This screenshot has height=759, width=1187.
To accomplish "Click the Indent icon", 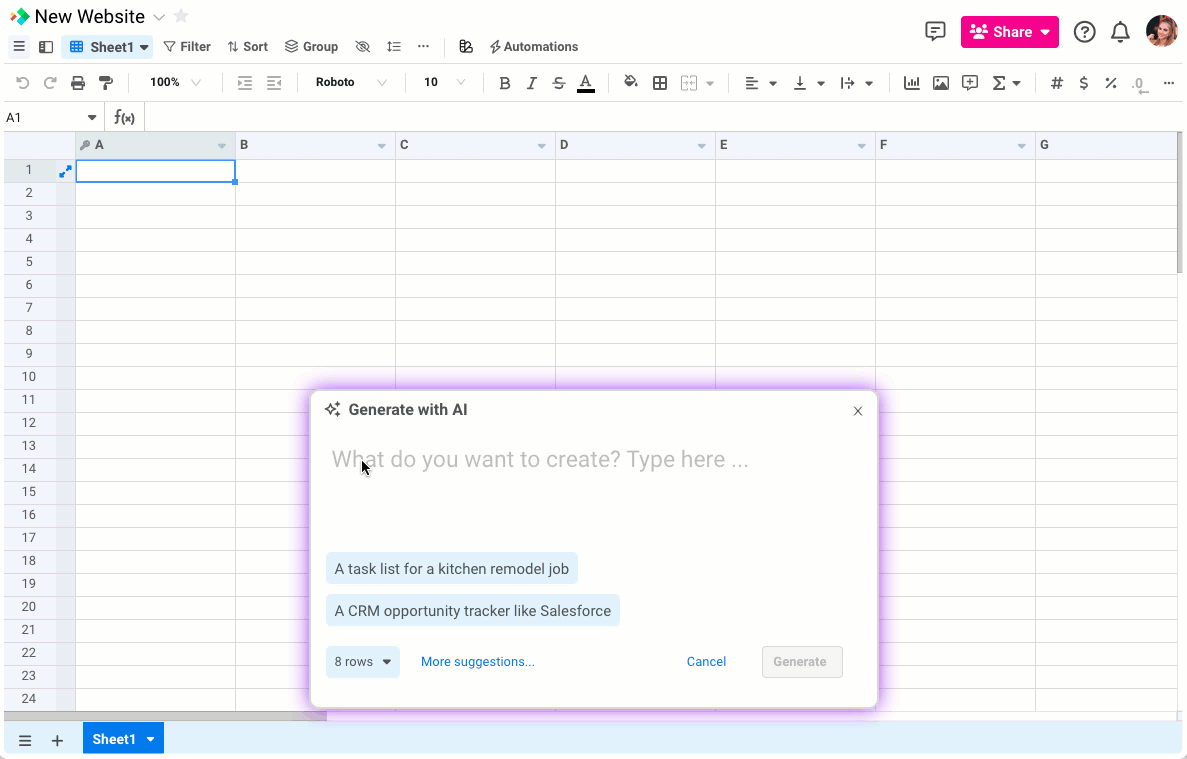I will click(x=245, y=82).
